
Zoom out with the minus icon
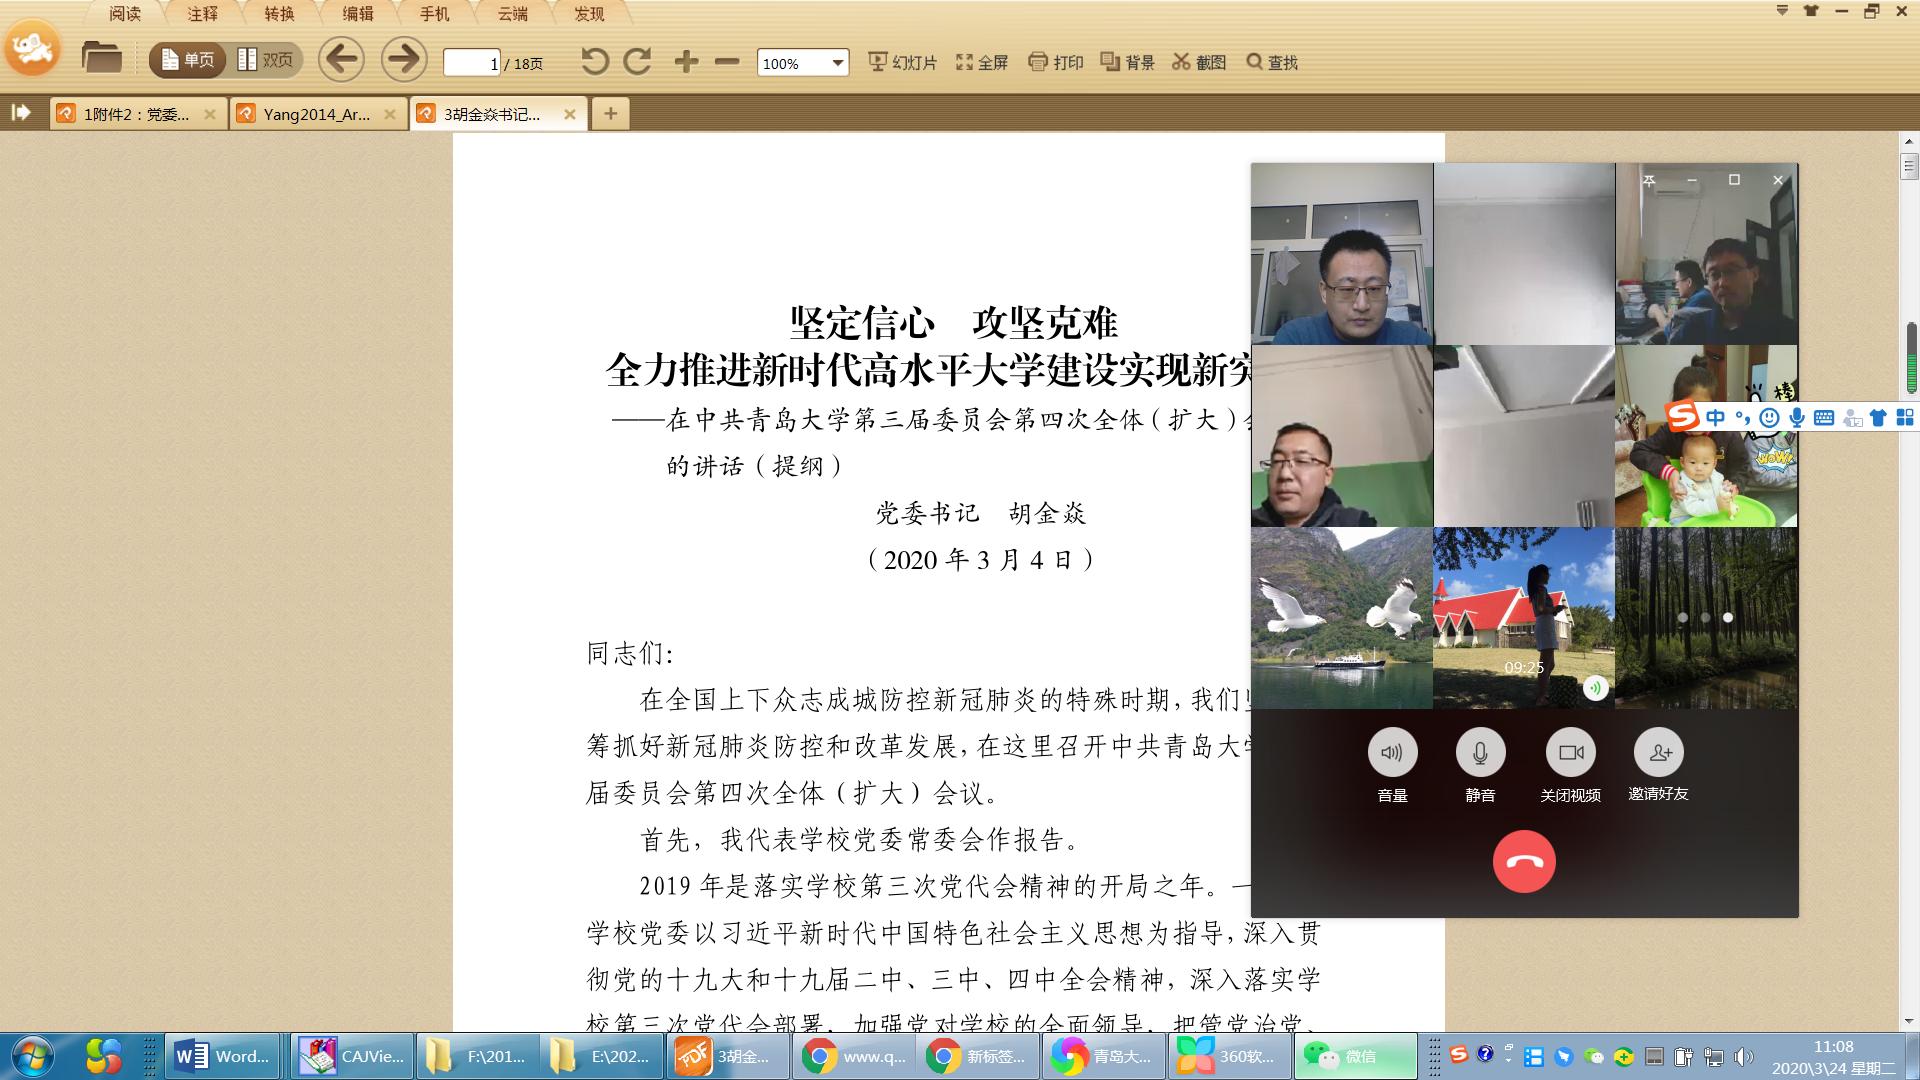click(727, 62)
